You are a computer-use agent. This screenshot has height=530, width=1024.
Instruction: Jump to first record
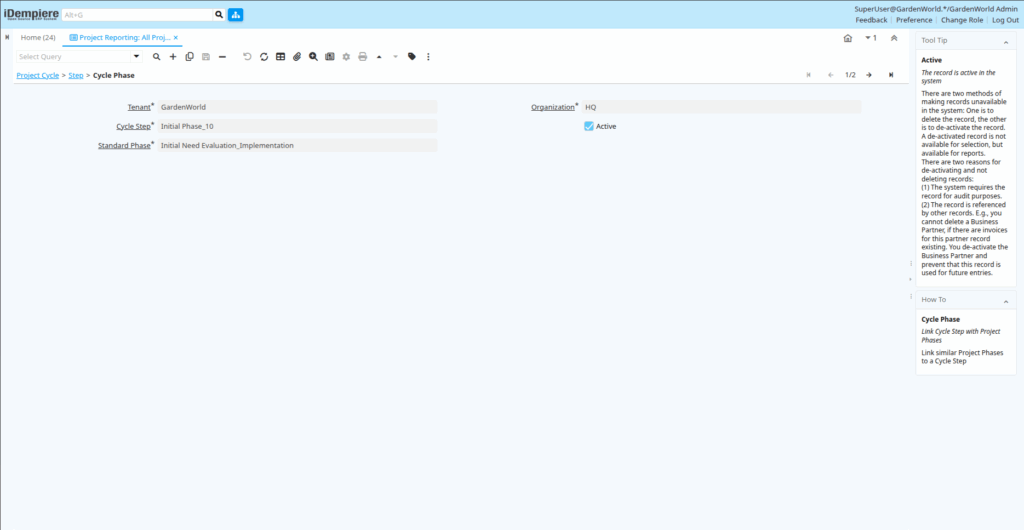click(808, 75)
